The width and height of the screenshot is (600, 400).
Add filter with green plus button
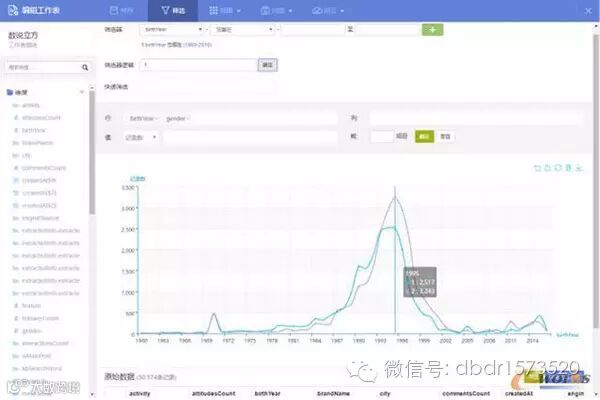click(432, 29)
